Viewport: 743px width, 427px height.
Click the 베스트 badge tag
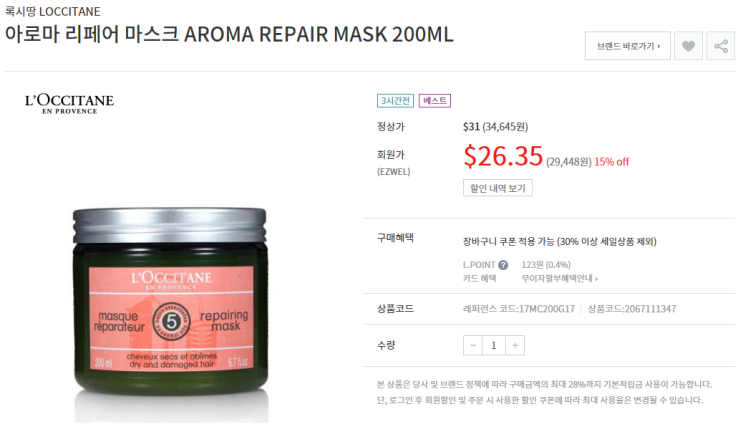(x=435, y=101)
